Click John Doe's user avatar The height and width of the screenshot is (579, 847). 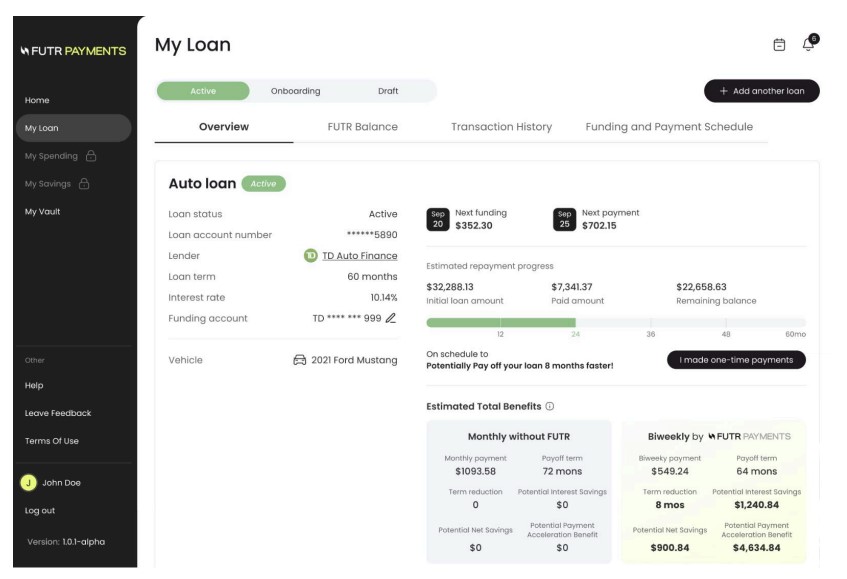29,483
